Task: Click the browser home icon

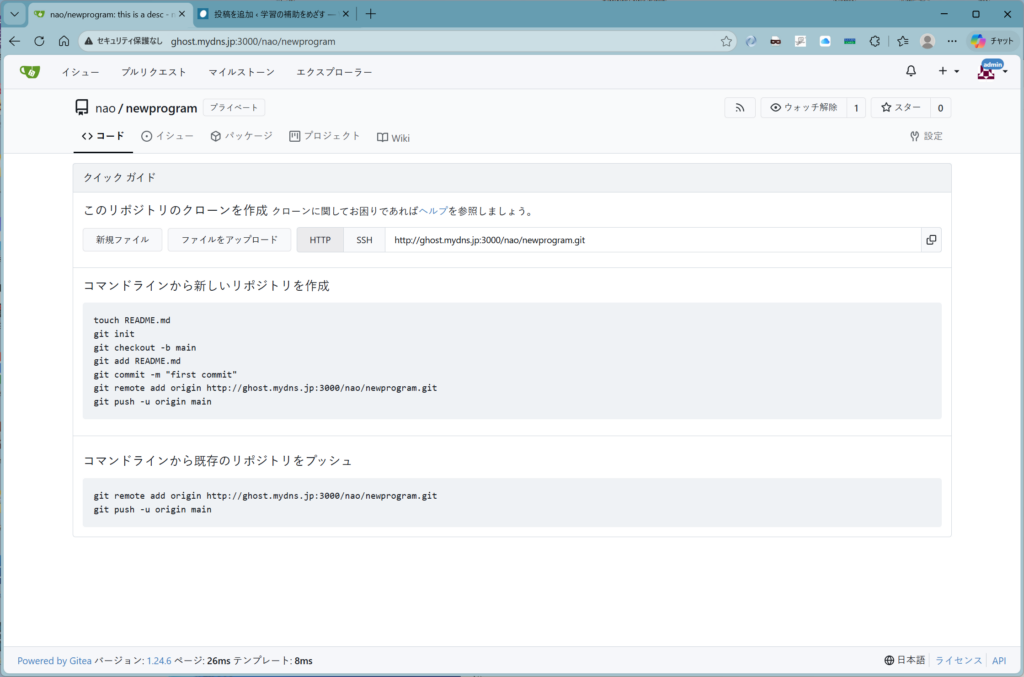Action: 64,41
